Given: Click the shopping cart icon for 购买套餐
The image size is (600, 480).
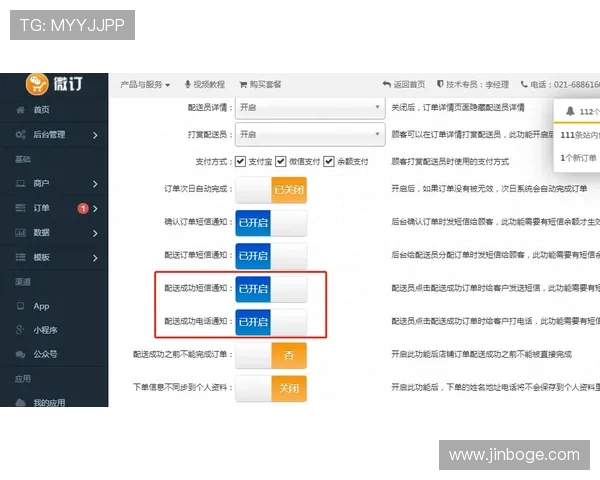Looking at the screenshot, I should tap(243, 84).
